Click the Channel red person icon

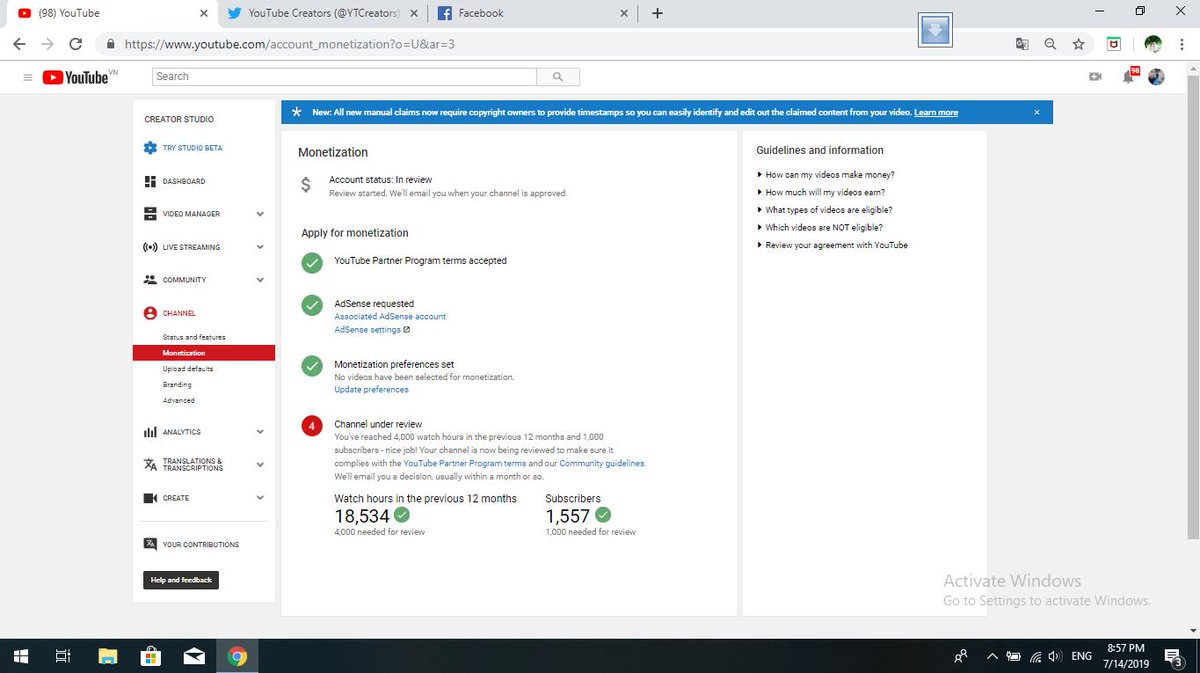click(x=150, y=313)
